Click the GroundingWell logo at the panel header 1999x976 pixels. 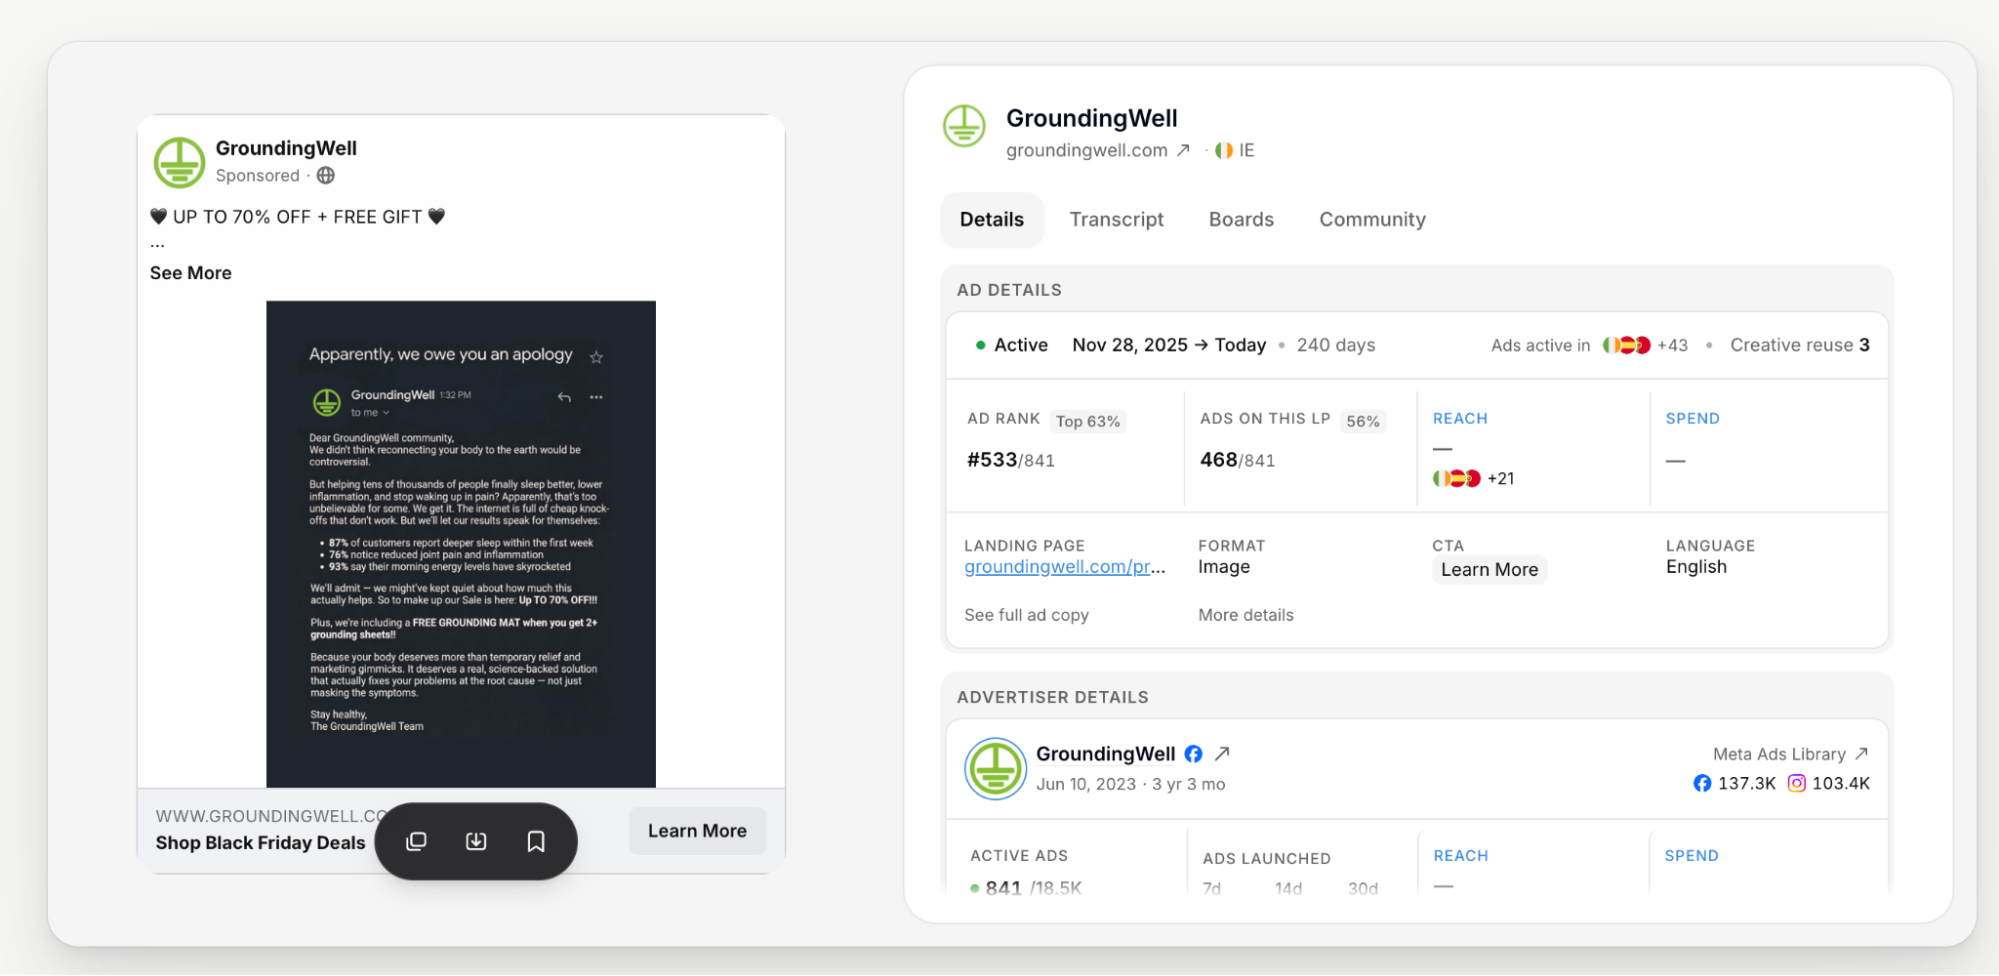tap(965, 127)
